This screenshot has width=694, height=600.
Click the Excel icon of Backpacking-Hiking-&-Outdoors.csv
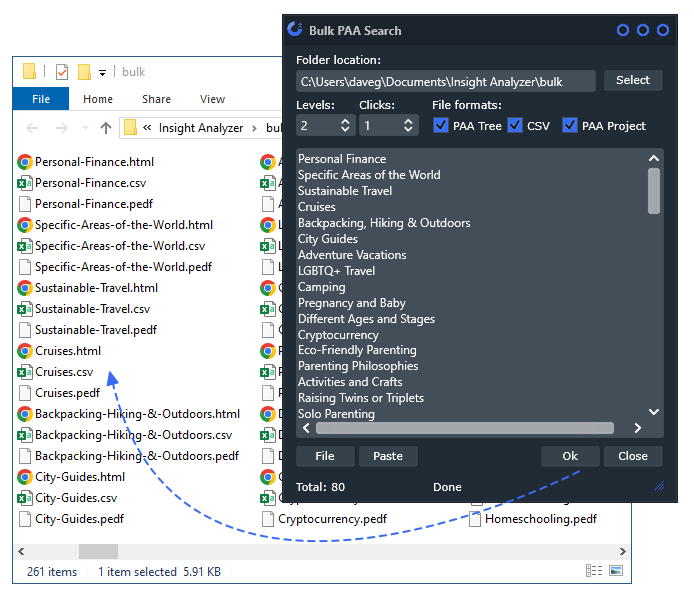(25, 435)
